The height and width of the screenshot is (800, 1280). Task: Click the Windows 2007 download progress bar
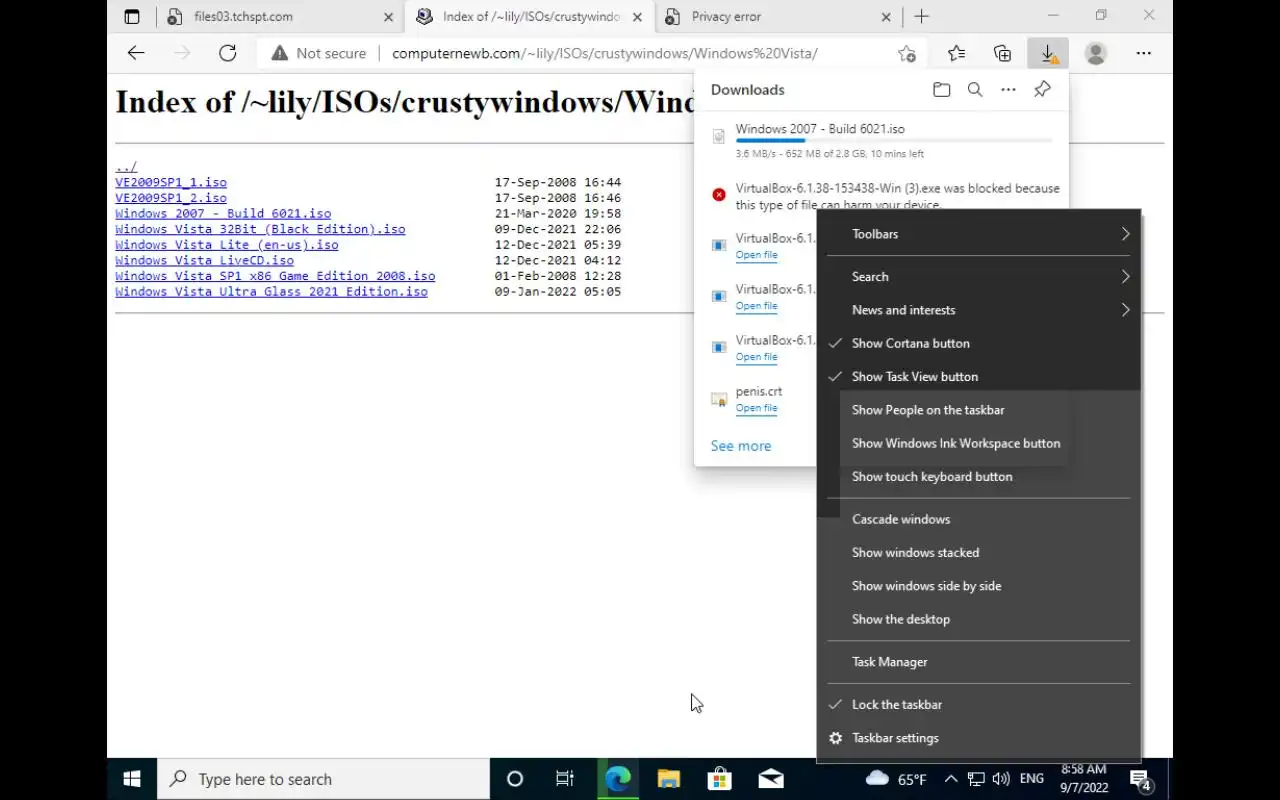(x=894, y=141)
